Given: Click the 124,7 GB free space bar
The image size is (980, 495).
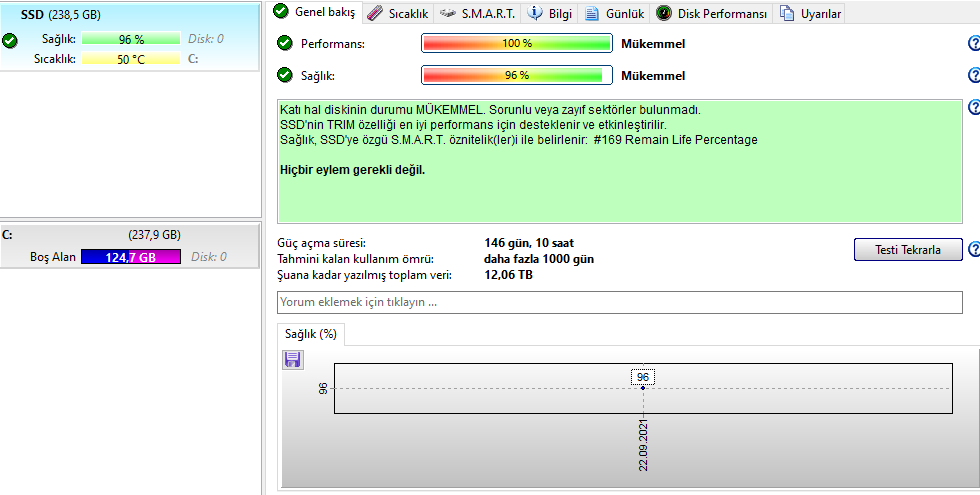Looking at the screenshot, I should tap(131, 257).
